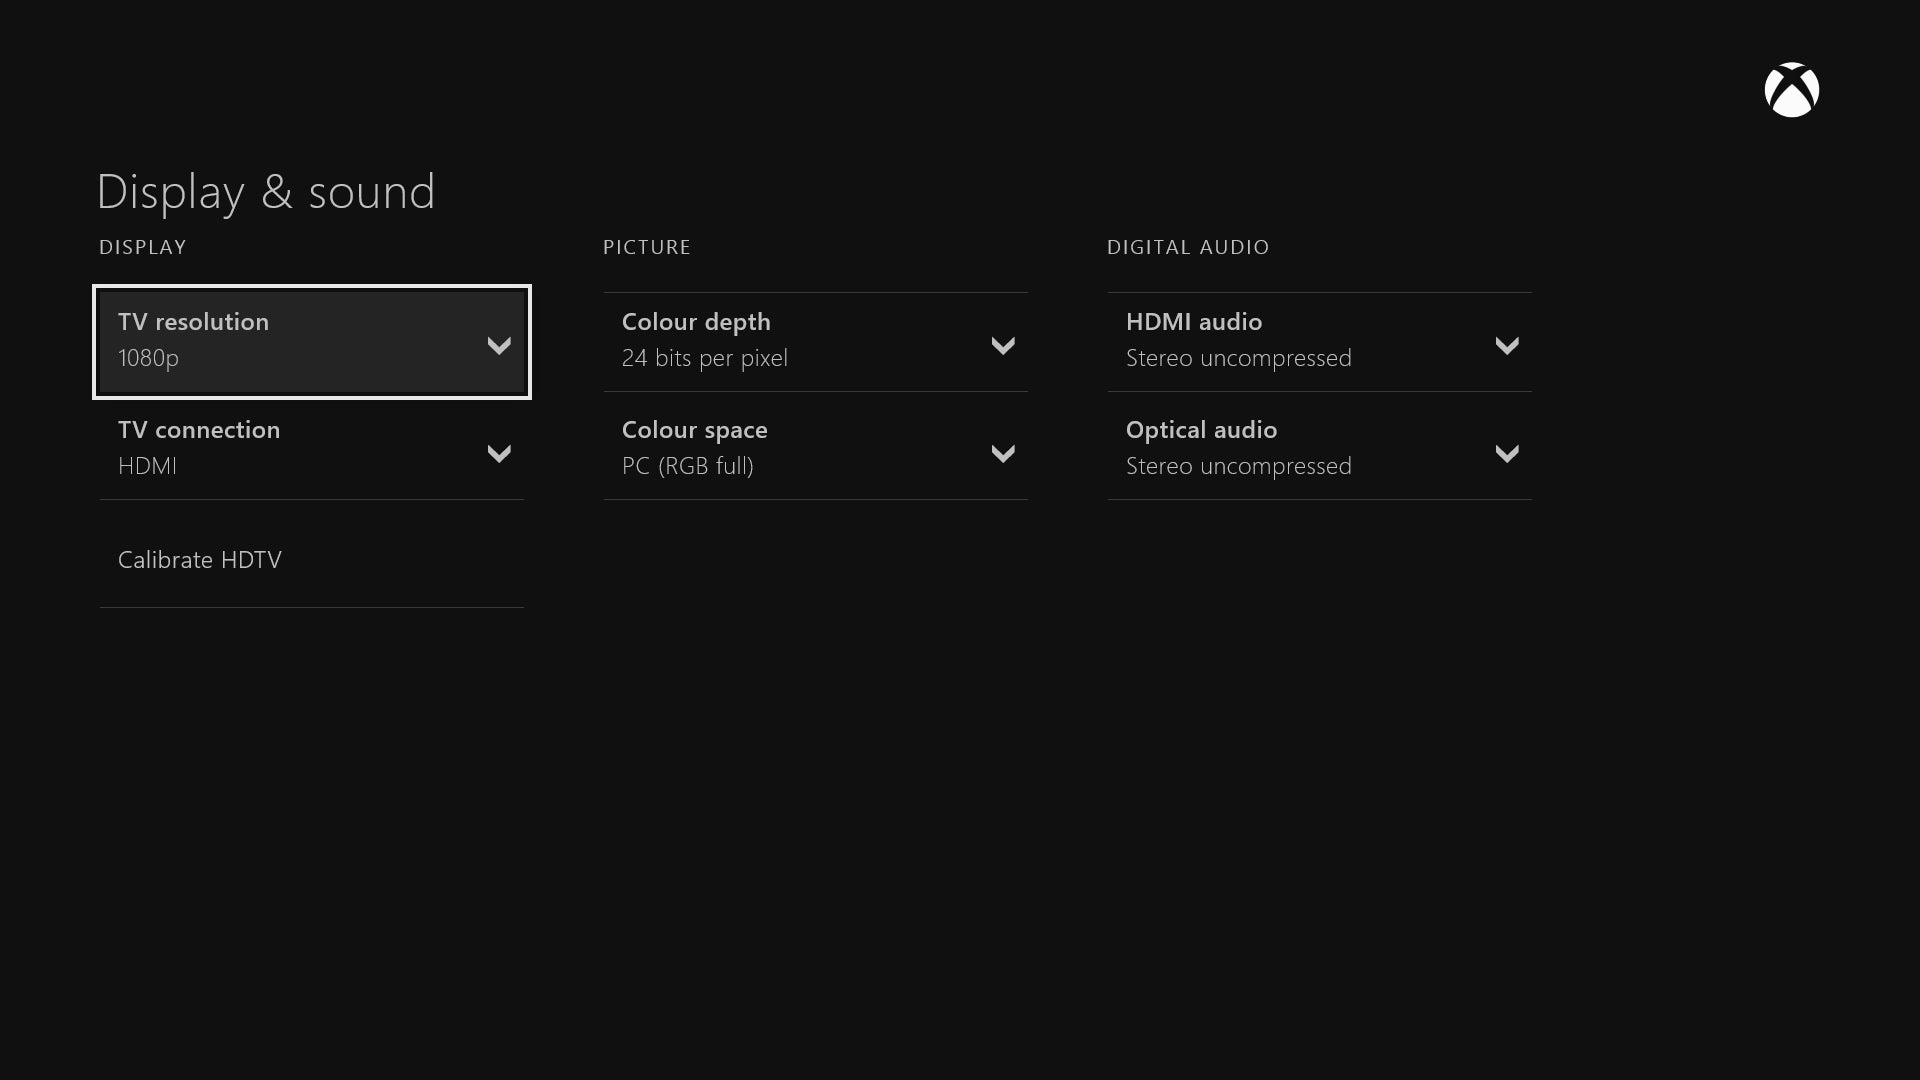
Task: Select the DIGITAL AUDIO section header
Action: pyautogui.click(x=1188, y=247)
